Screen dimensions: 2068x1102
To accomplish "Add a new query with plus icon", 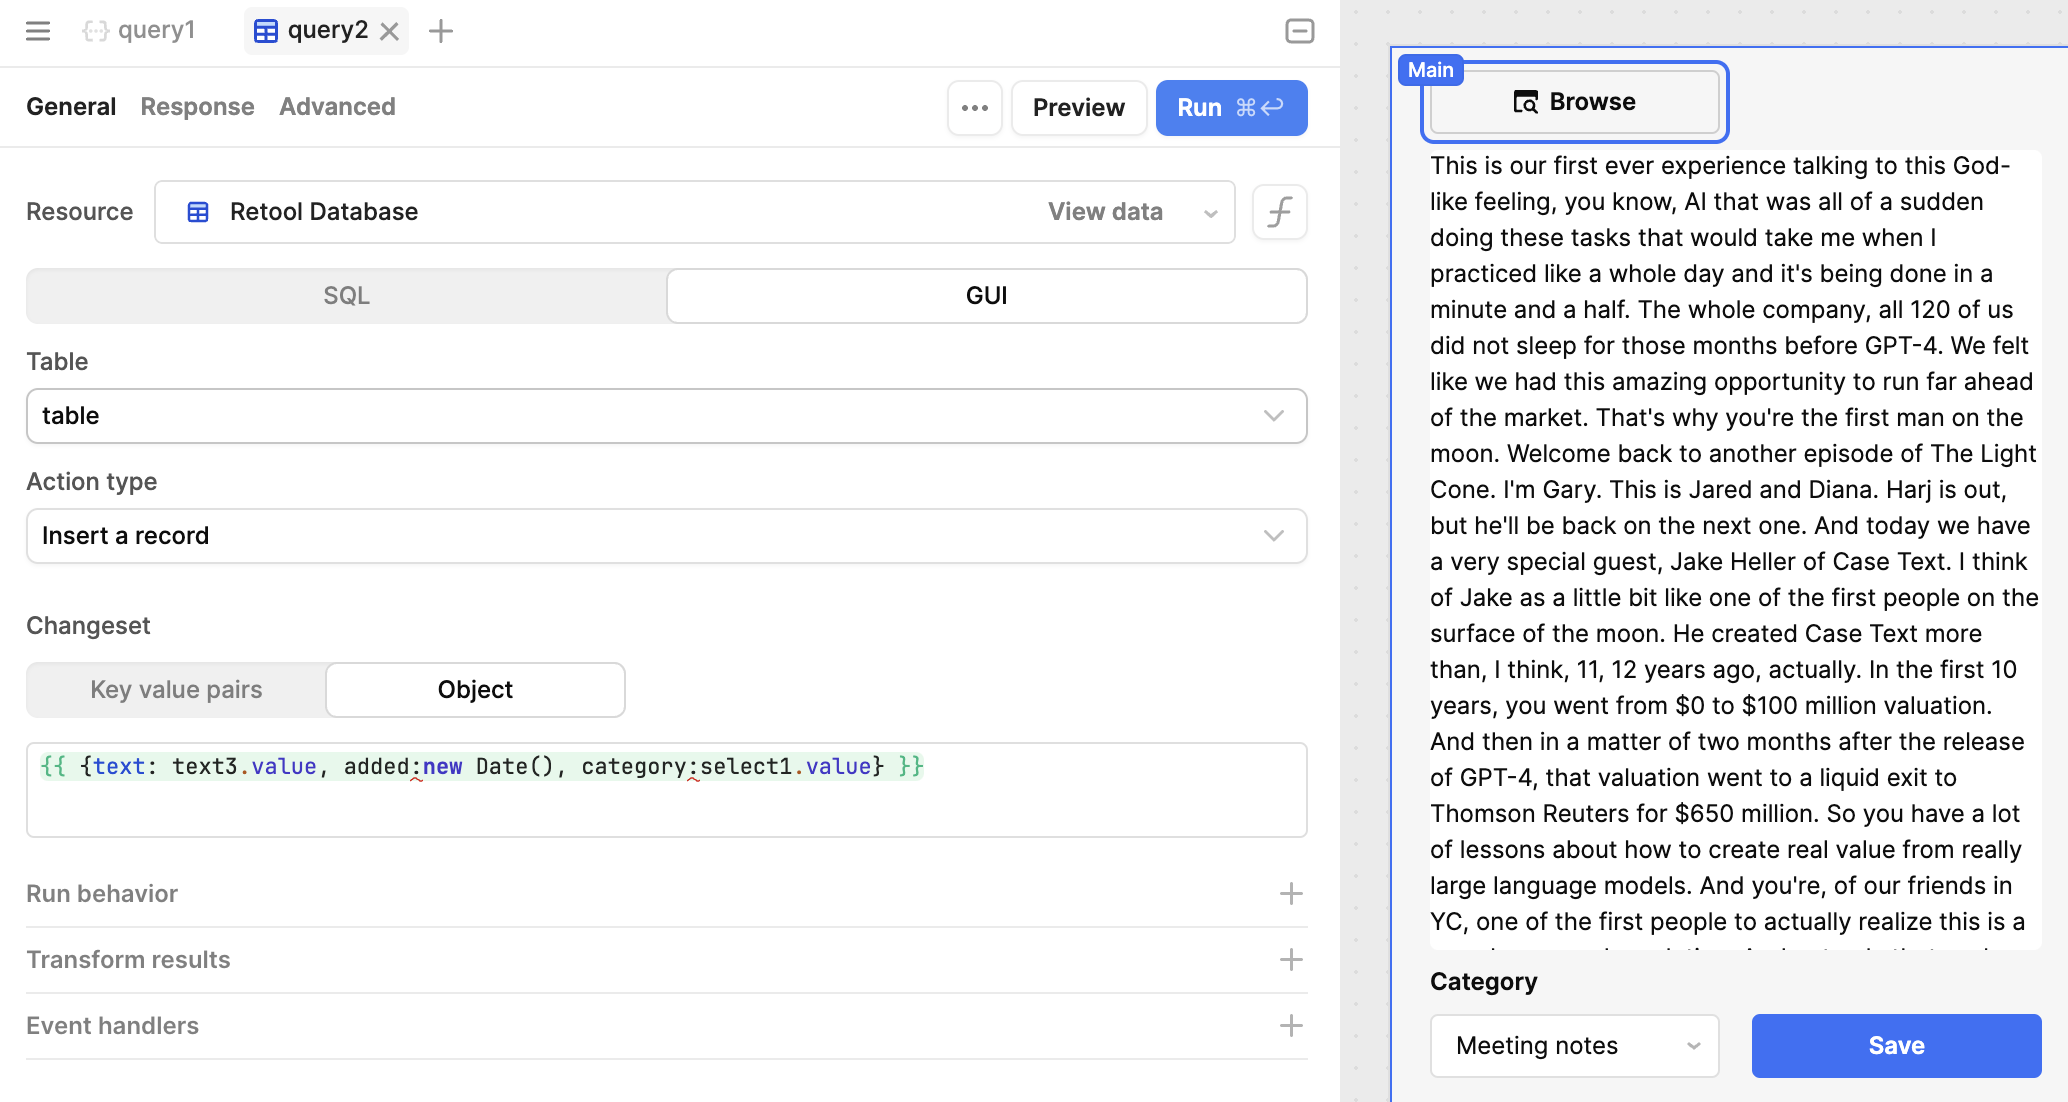I will click(x=440, y=31).
